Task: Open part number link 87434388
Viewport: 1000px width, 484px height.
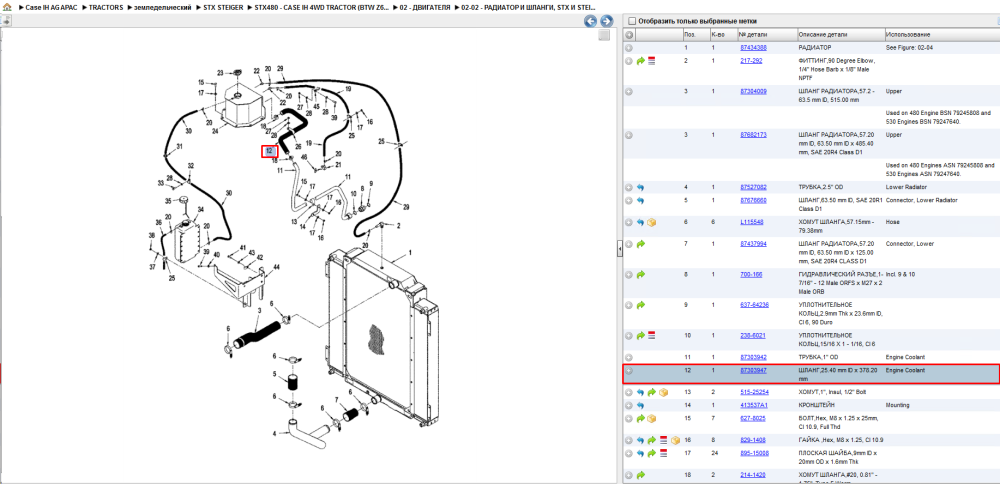Action: (753, 48)
